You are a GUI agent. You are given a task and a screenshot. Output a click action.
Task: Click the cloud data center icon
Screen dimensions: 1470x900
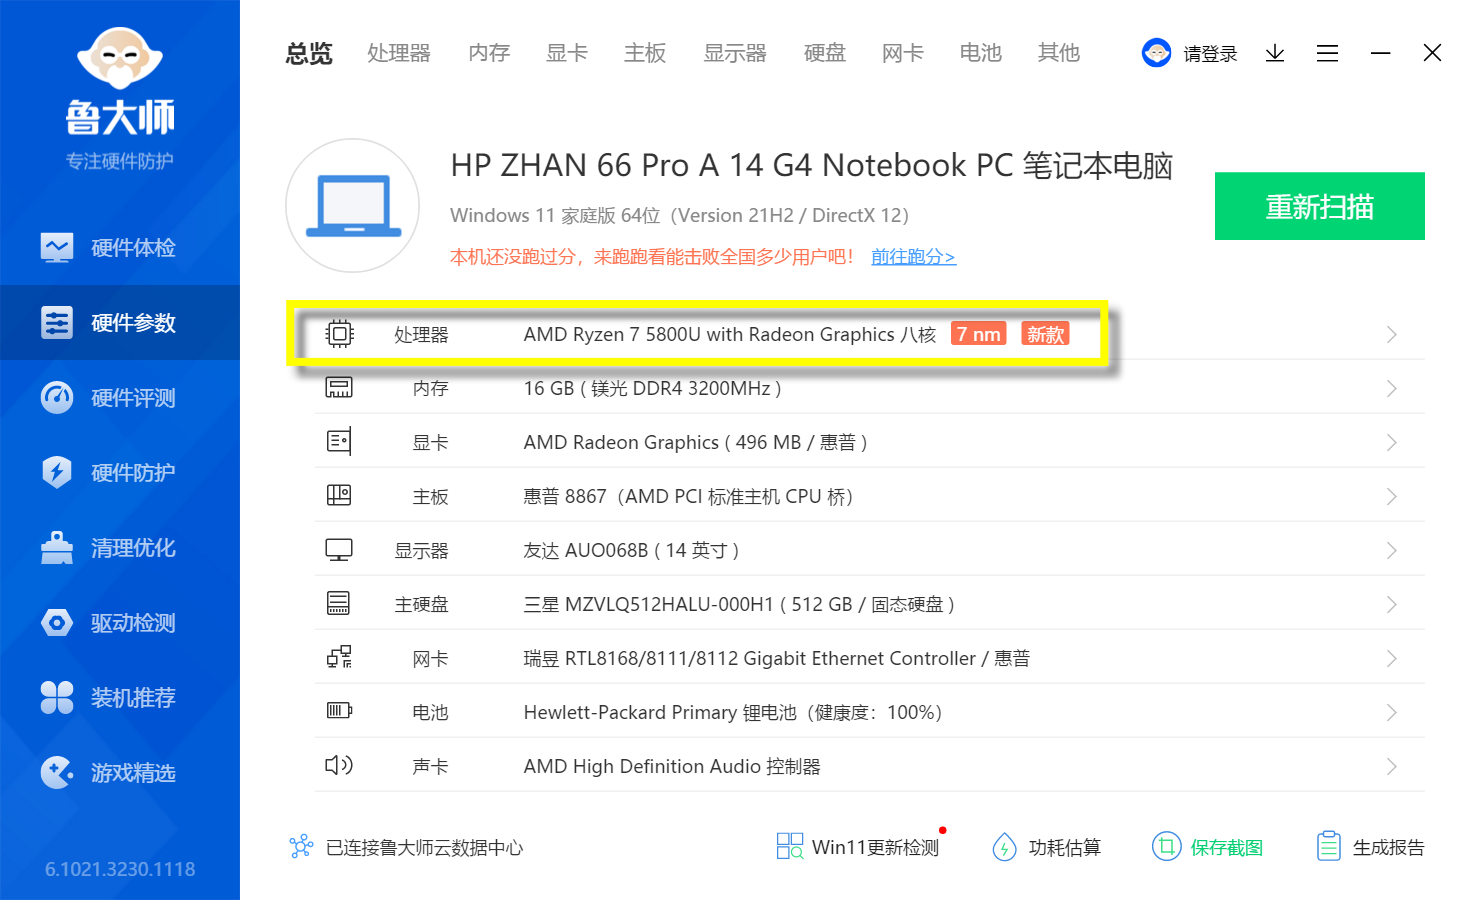click(301, 847)
